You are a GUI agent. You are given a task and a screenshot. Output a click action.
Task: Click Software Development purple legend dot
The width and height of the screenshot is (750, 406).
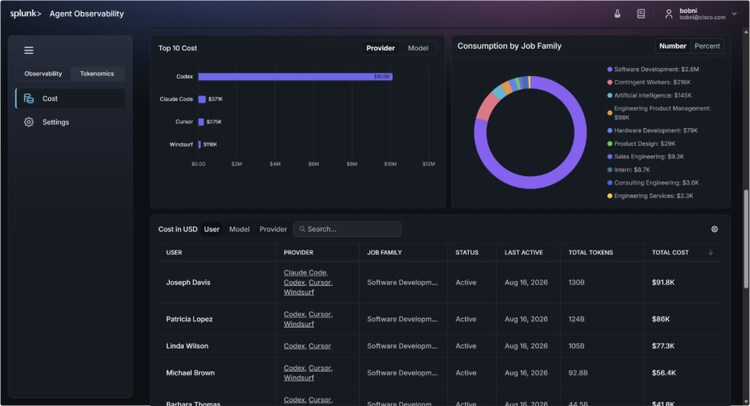coord(609,69)
